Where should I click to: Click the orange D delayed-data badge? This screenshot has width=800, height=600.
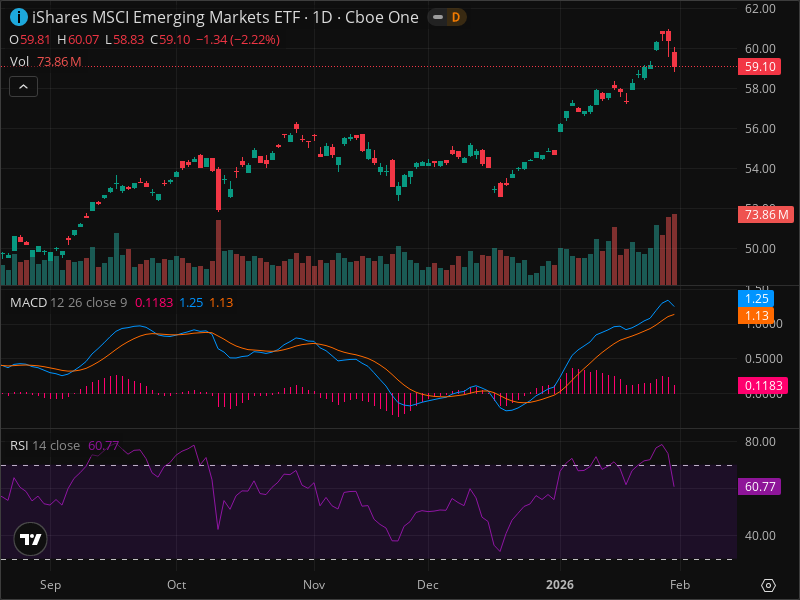[456, 17]
